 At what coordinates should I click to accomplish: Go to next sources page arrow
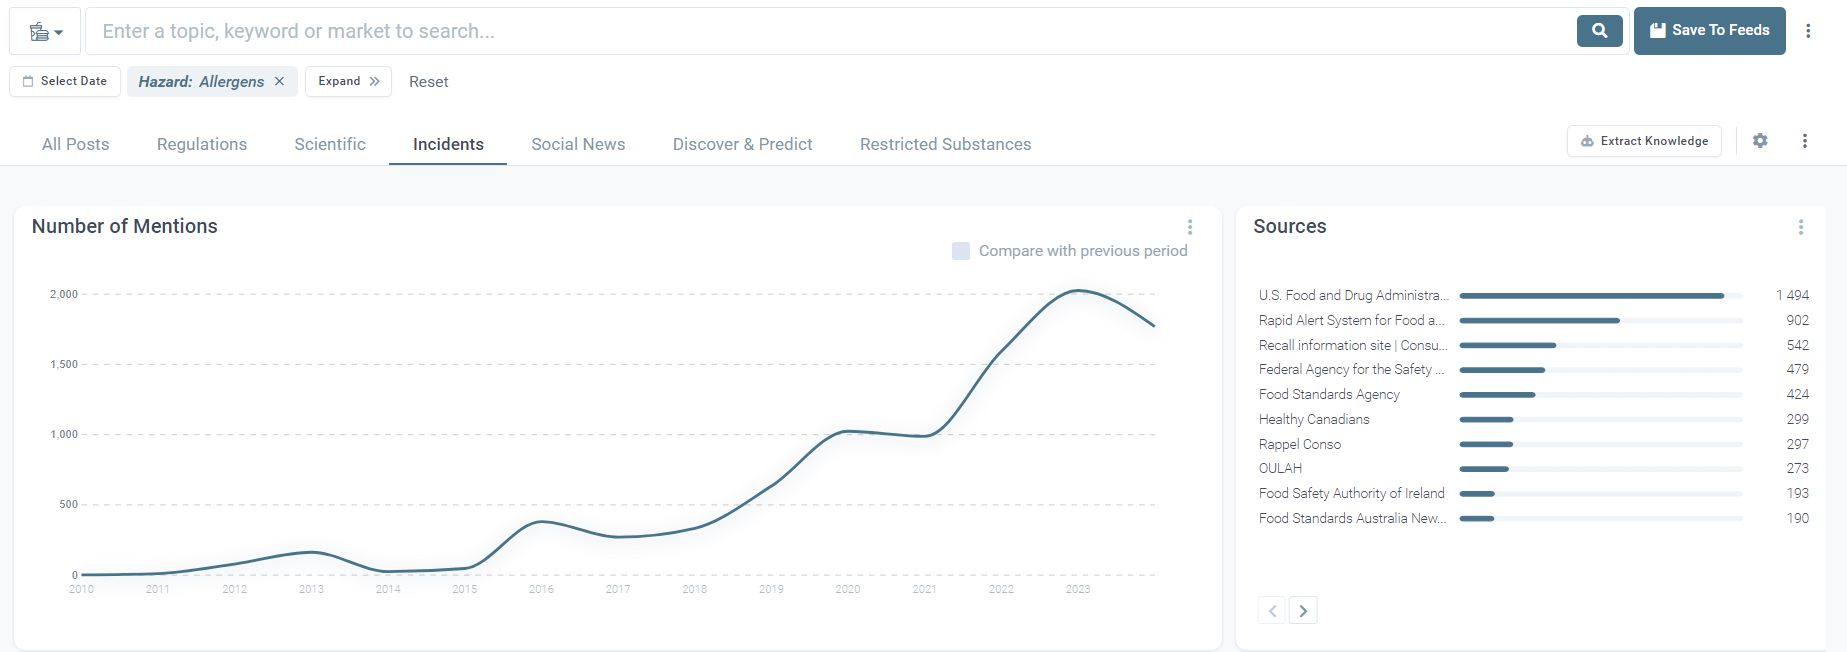pyautogui.click(x=1303, y=611)
